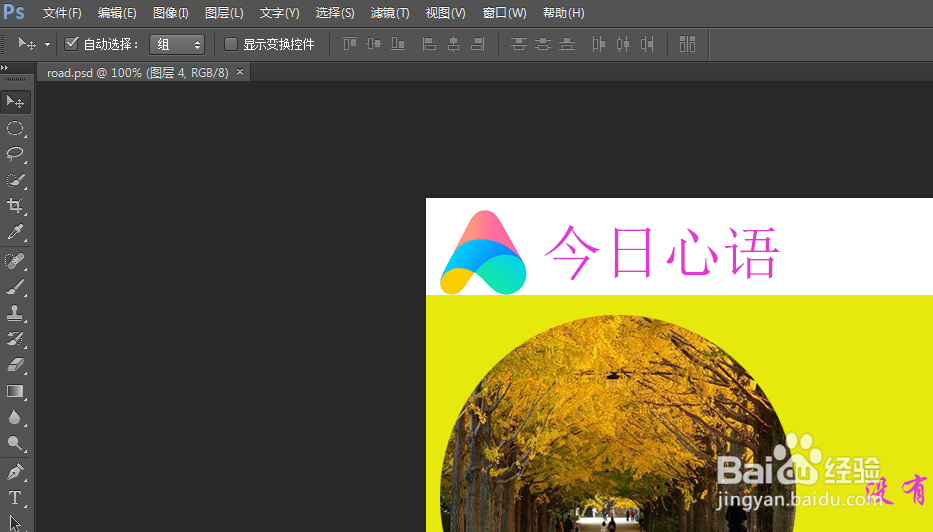
Task: Click Distribute Vertical Centers icon
Action: click(x=543, y=44)
